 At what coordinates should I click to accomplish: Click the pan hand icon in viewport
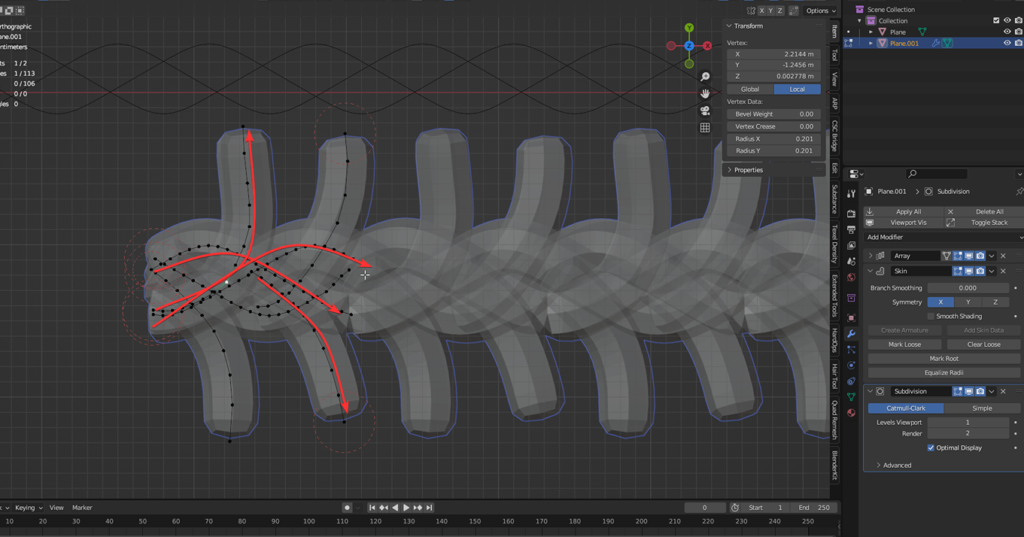point(705,94)
